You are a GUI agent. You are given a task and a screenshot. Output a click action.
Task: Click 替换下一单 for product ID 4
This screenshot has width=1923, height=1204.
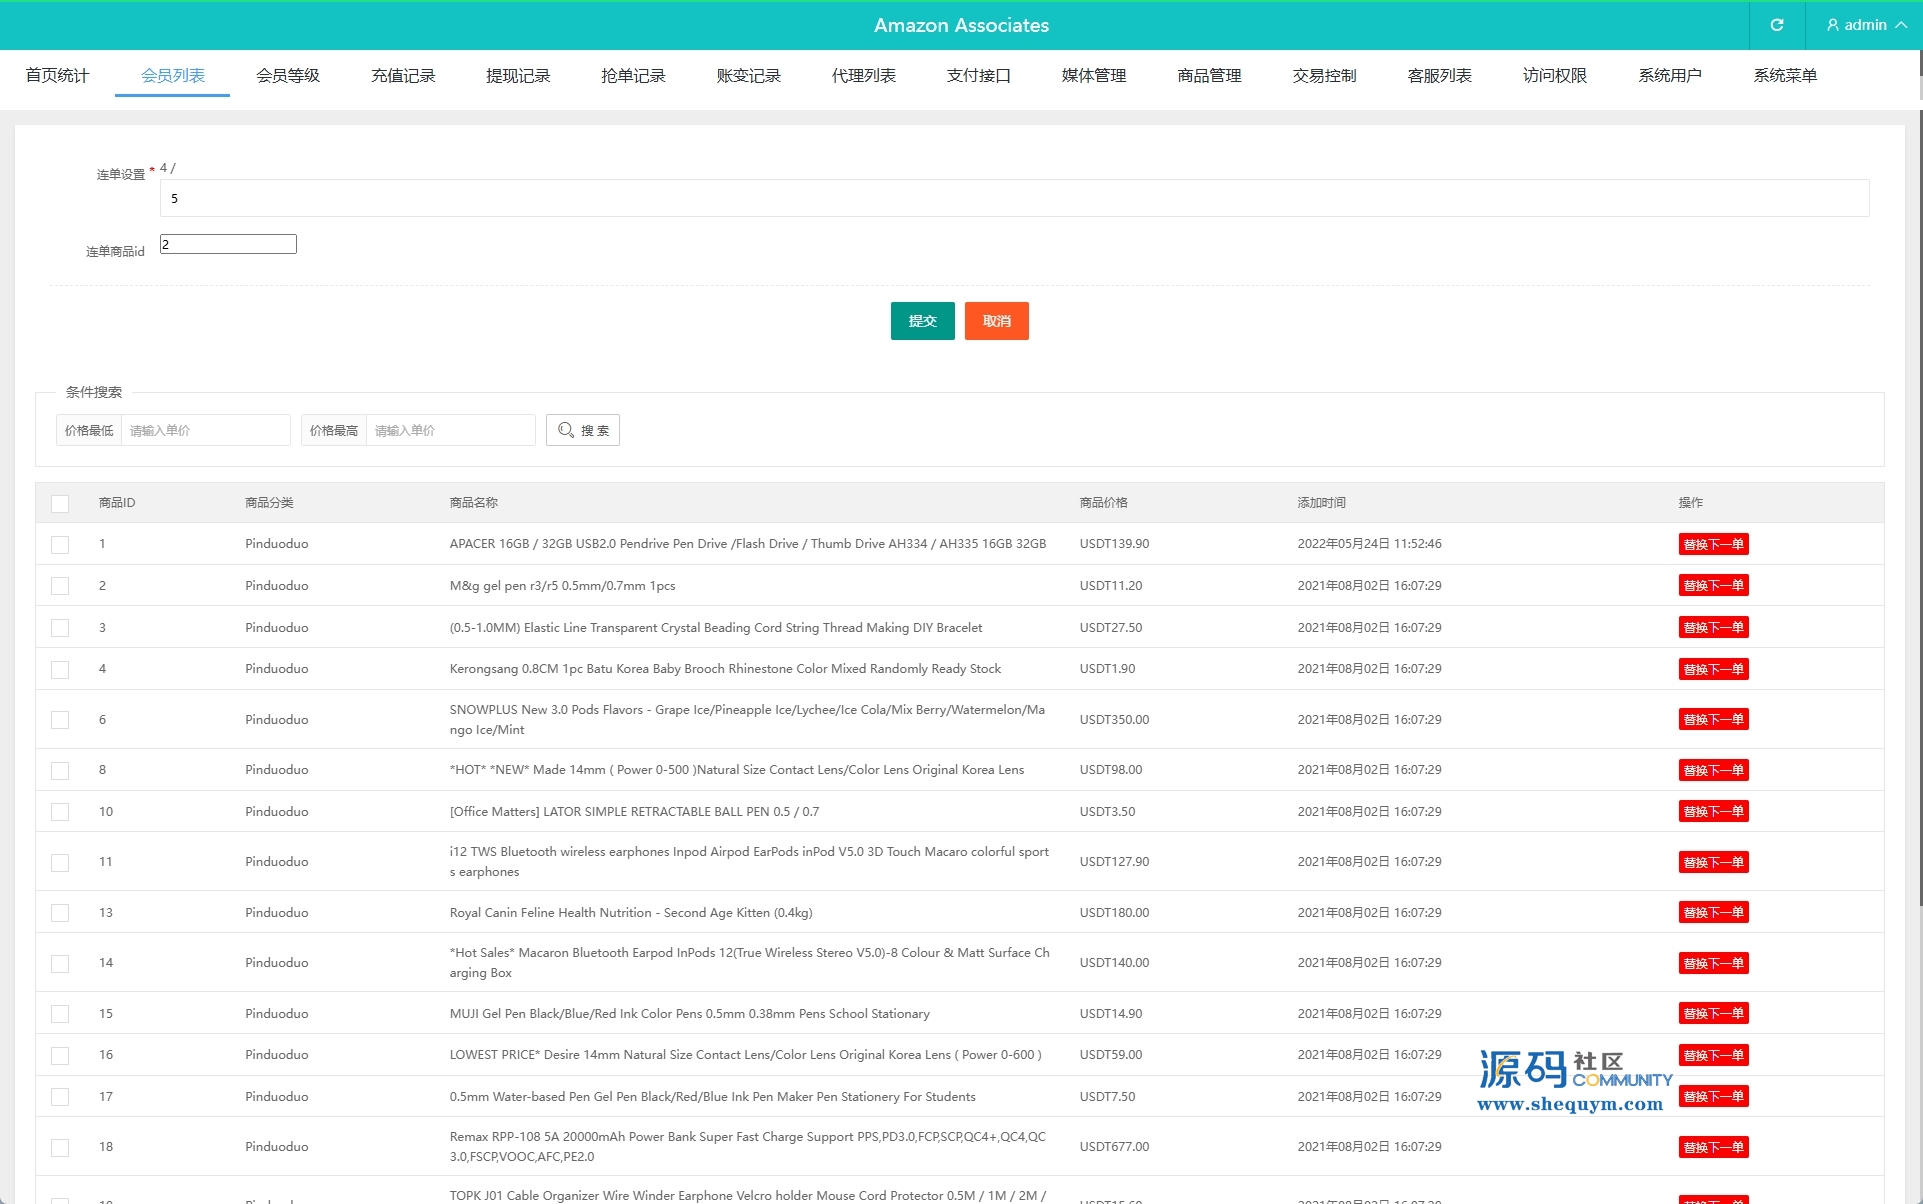coord(1713,669)
